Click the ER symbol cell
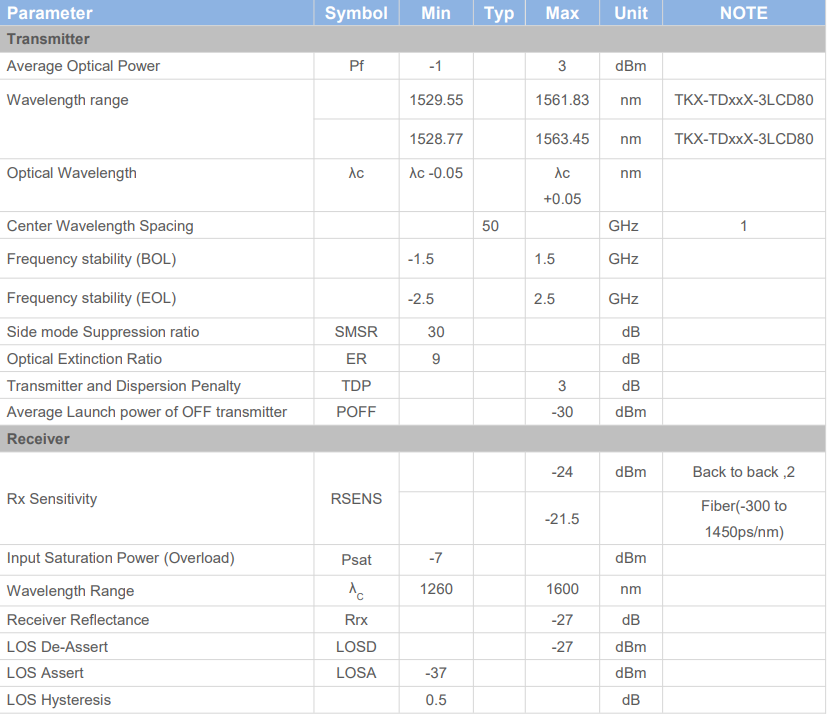The image size is (827, 716). (356, 359)
